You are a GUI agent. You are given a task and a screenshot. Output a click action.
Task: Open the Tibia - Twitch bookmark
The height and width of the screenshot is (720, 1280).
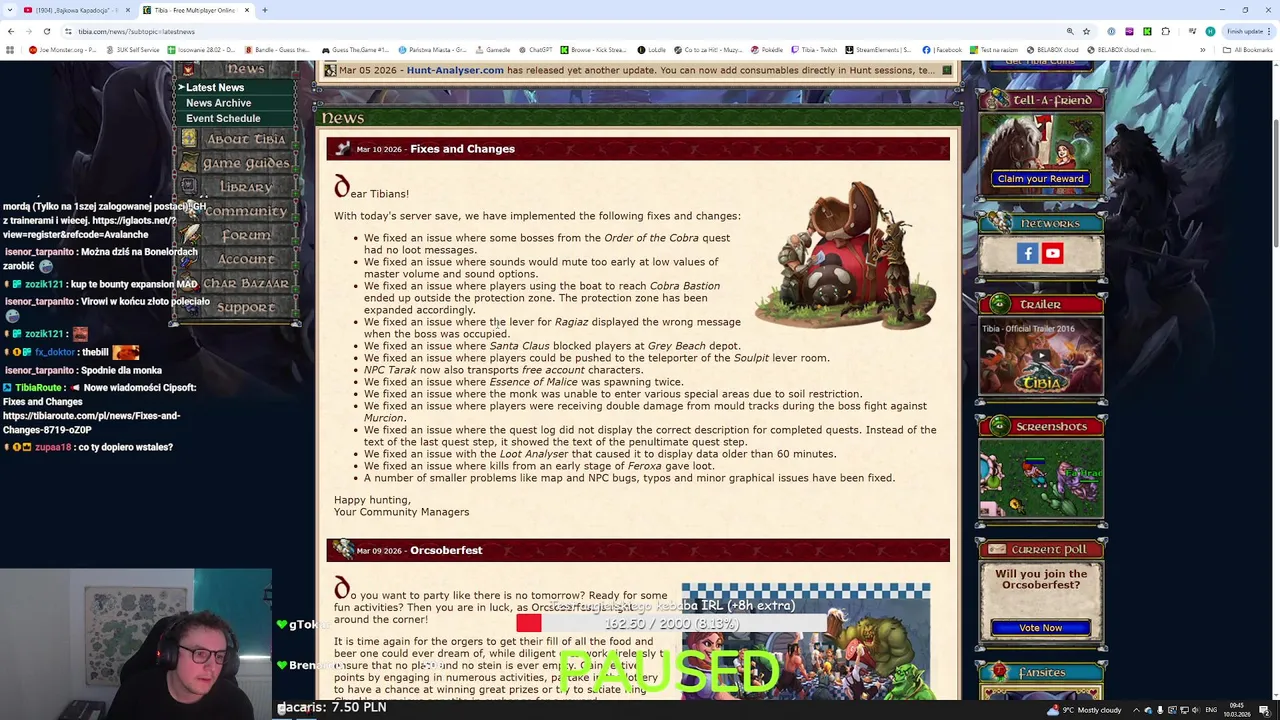[x=814, y=50]
